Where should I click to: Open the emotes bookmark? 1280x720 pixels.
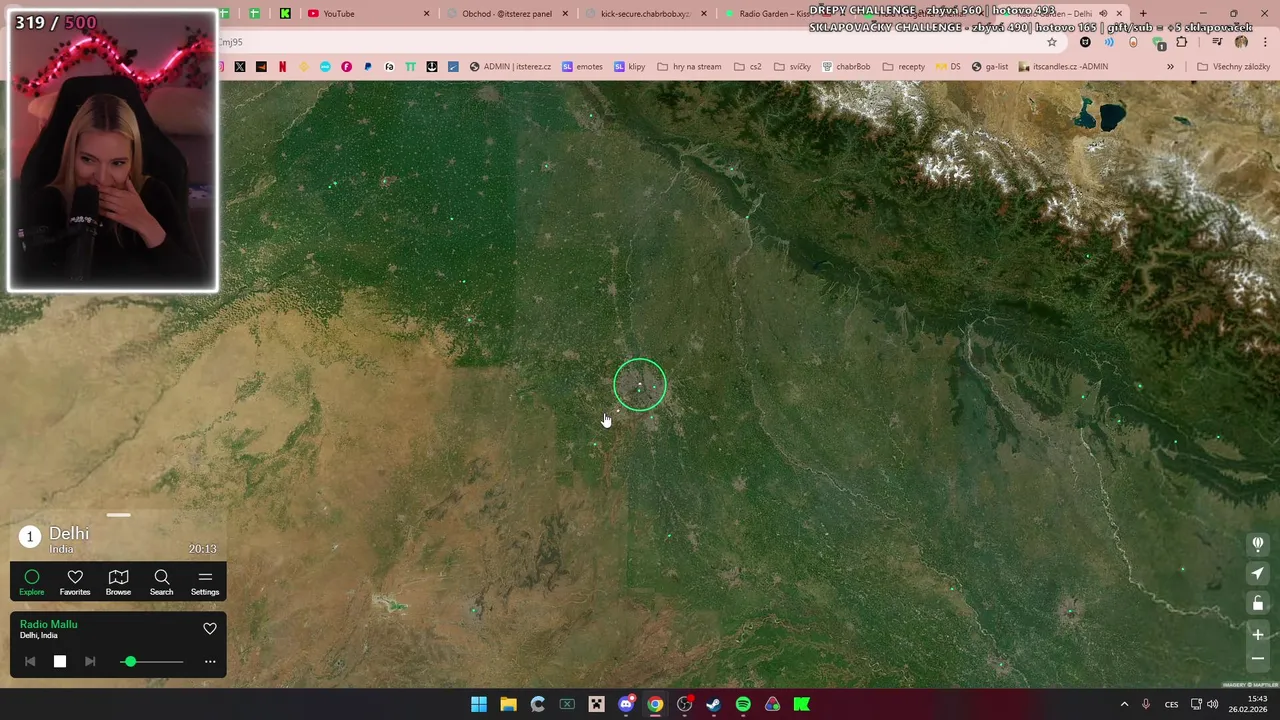pos(582,67)
